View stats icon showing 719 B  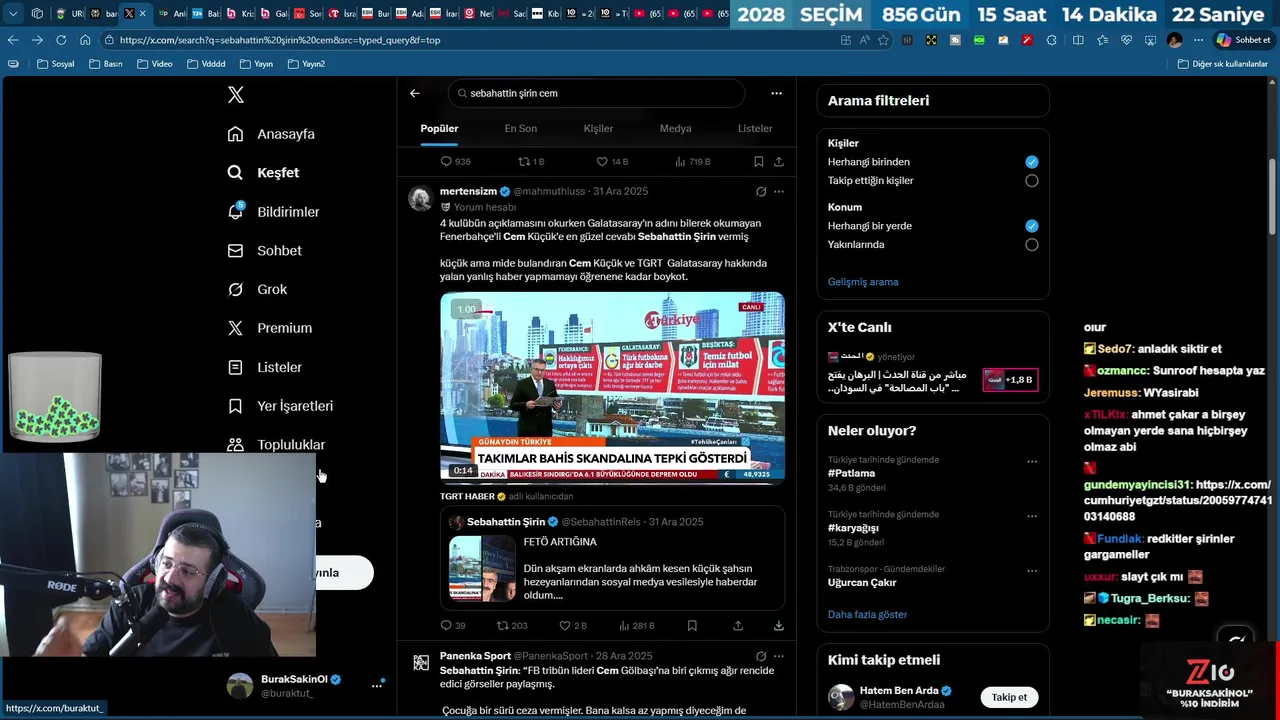pos(680,162)
